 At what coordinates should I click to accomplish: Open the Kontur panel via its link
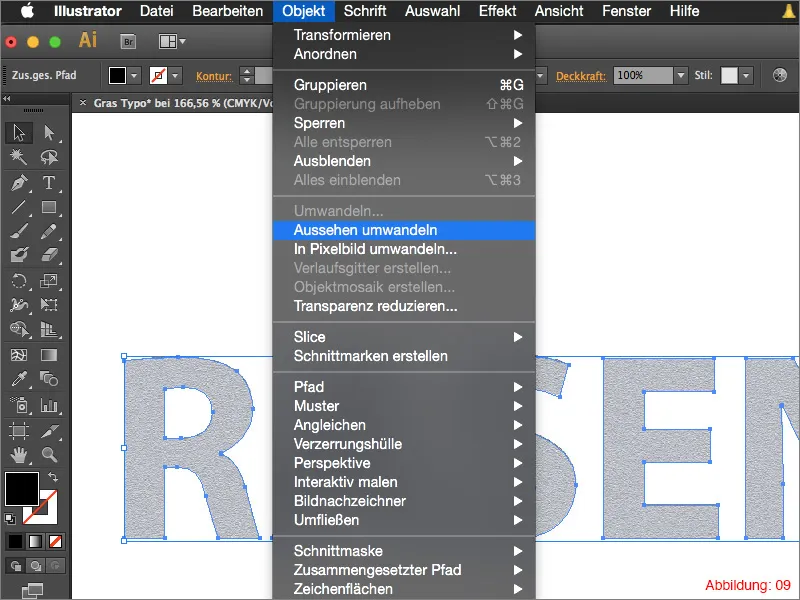click(214, 74)
